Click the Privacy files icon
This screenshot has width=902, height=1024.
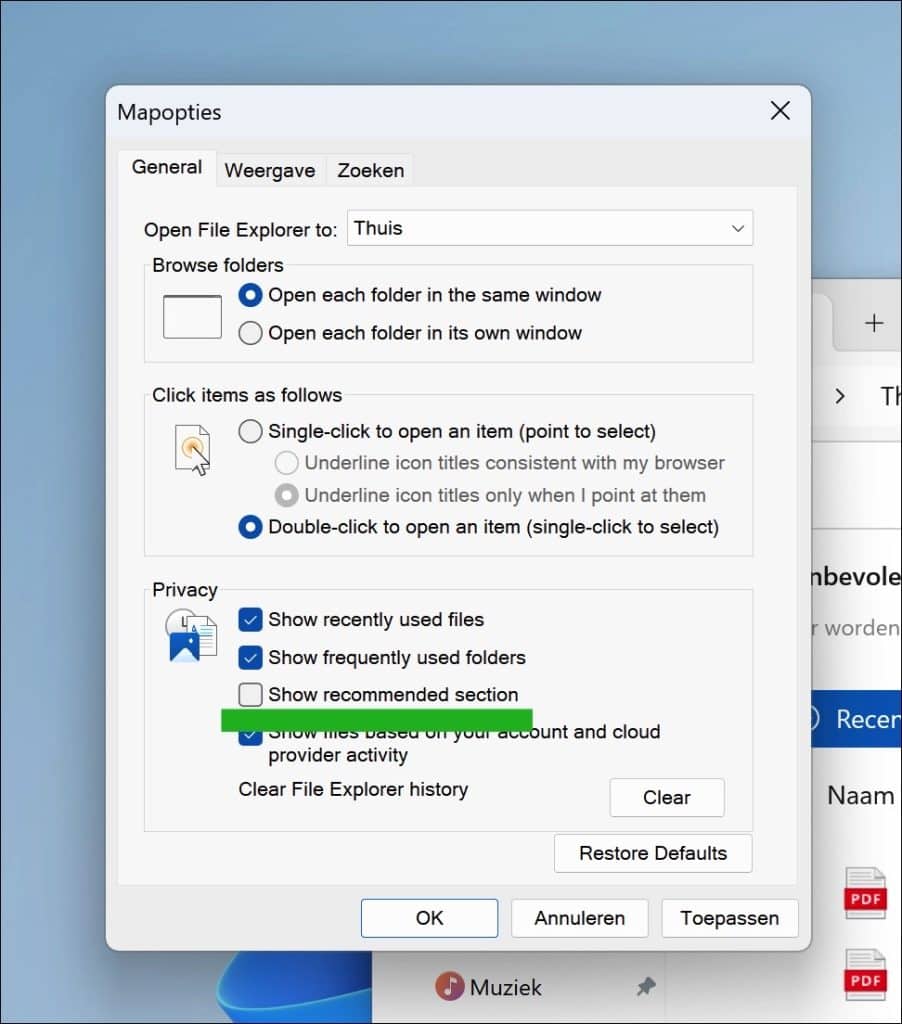point(191,636)
